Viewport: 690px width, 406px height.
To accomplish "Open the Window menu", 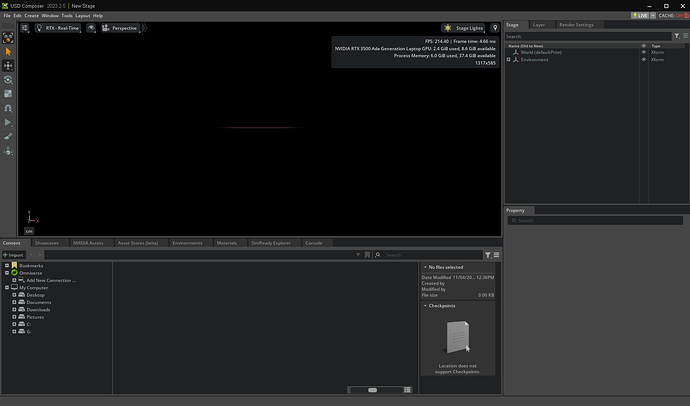I will click(50, 16).
